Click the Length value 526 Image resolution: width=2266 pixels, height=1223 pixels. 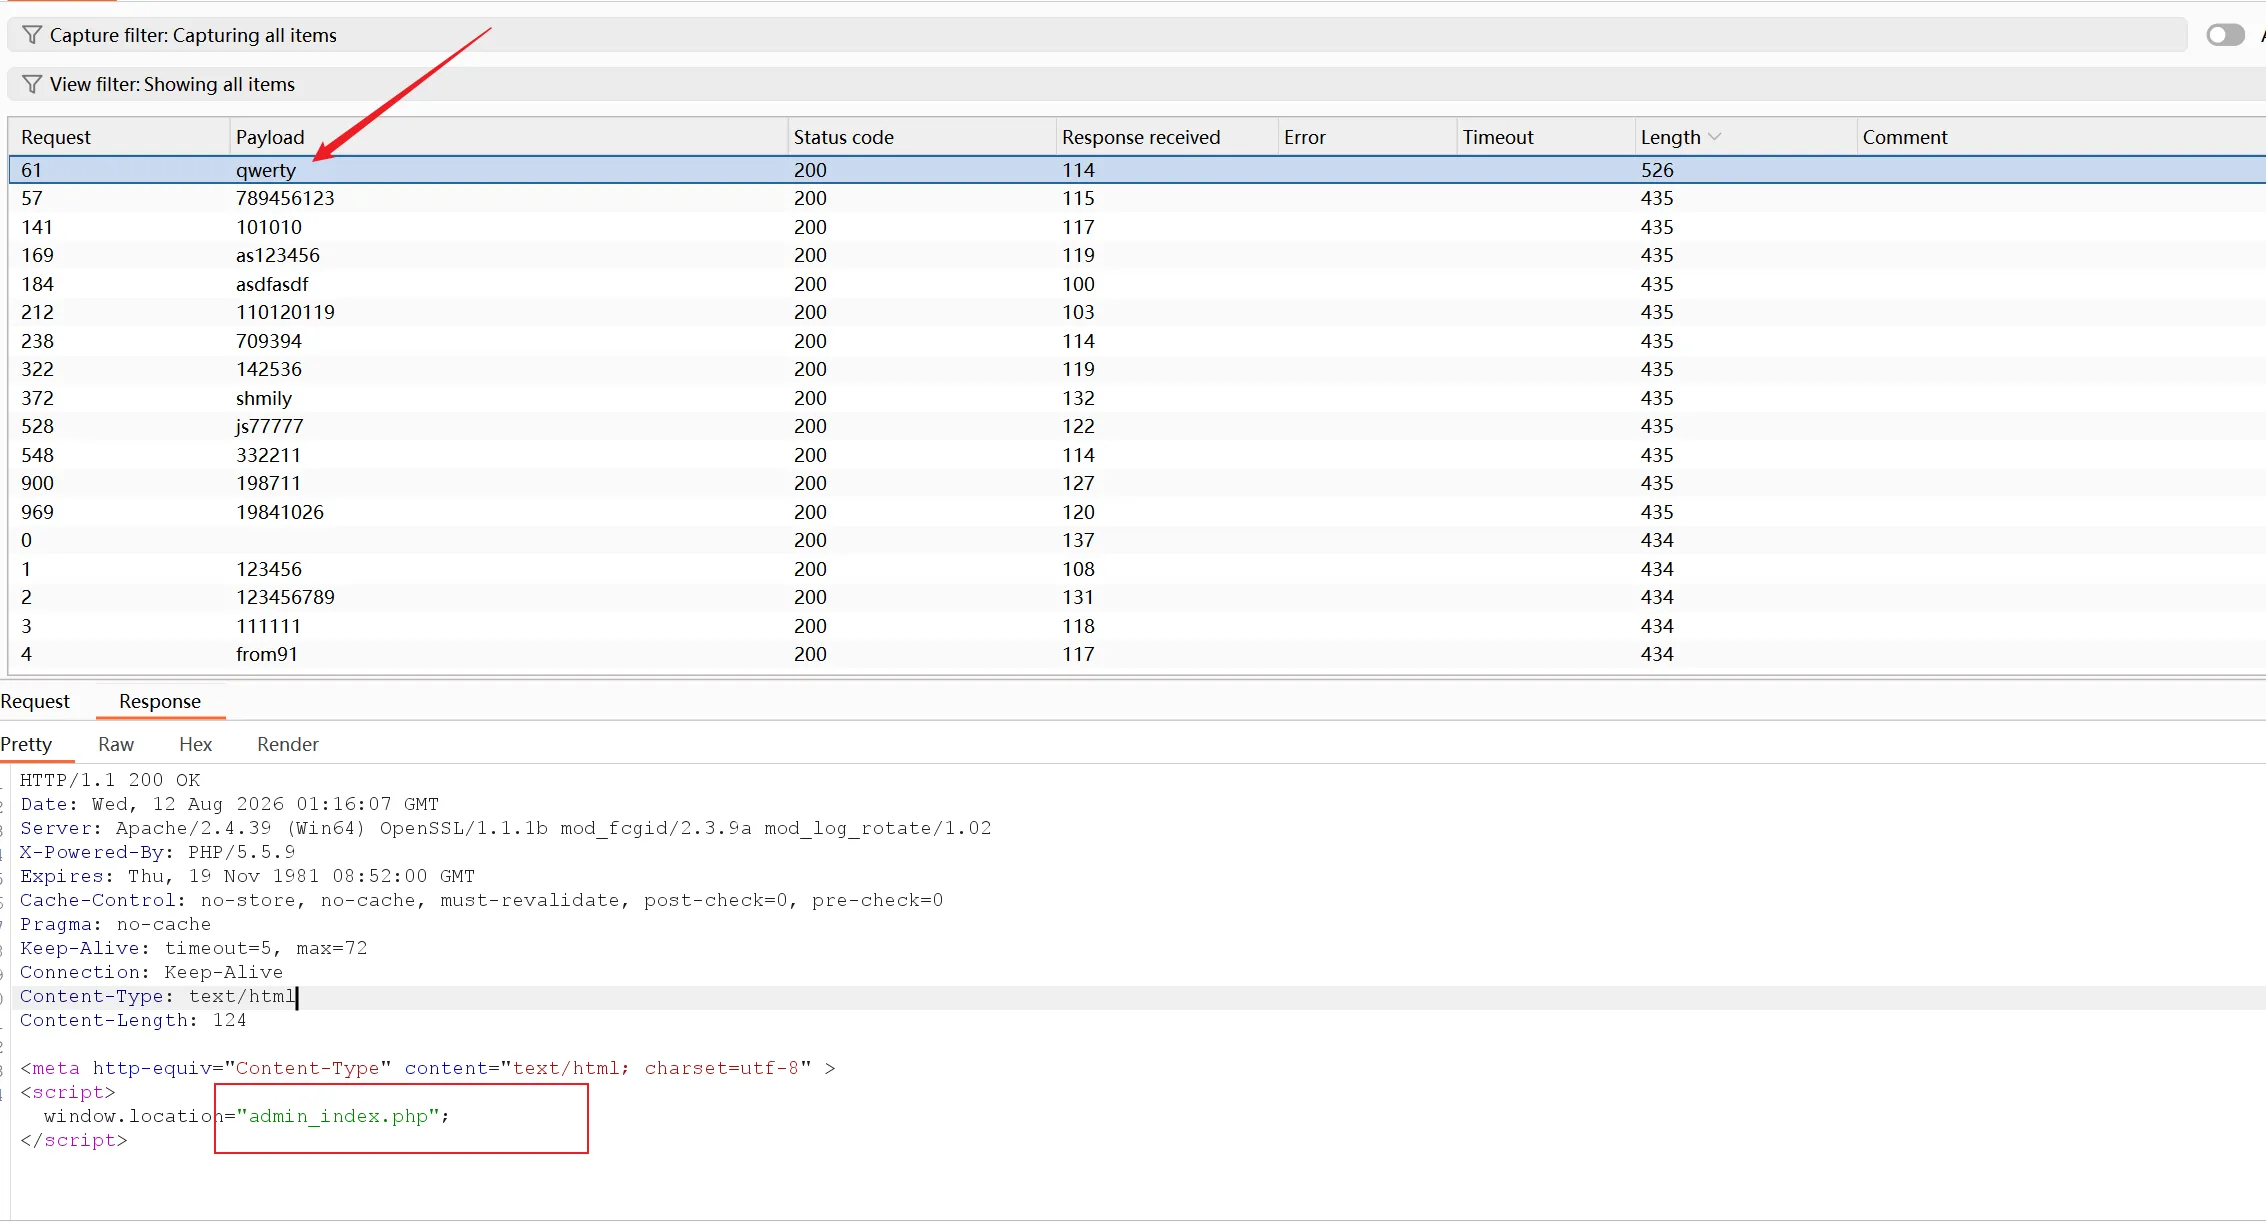coord(1657,170)
